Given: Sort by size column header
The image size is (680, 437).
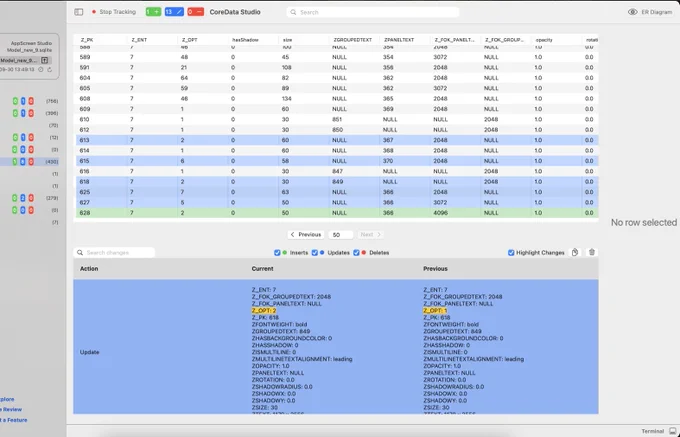Looking at the screenshot, I should pyautogui.click(x=287, y=39).
